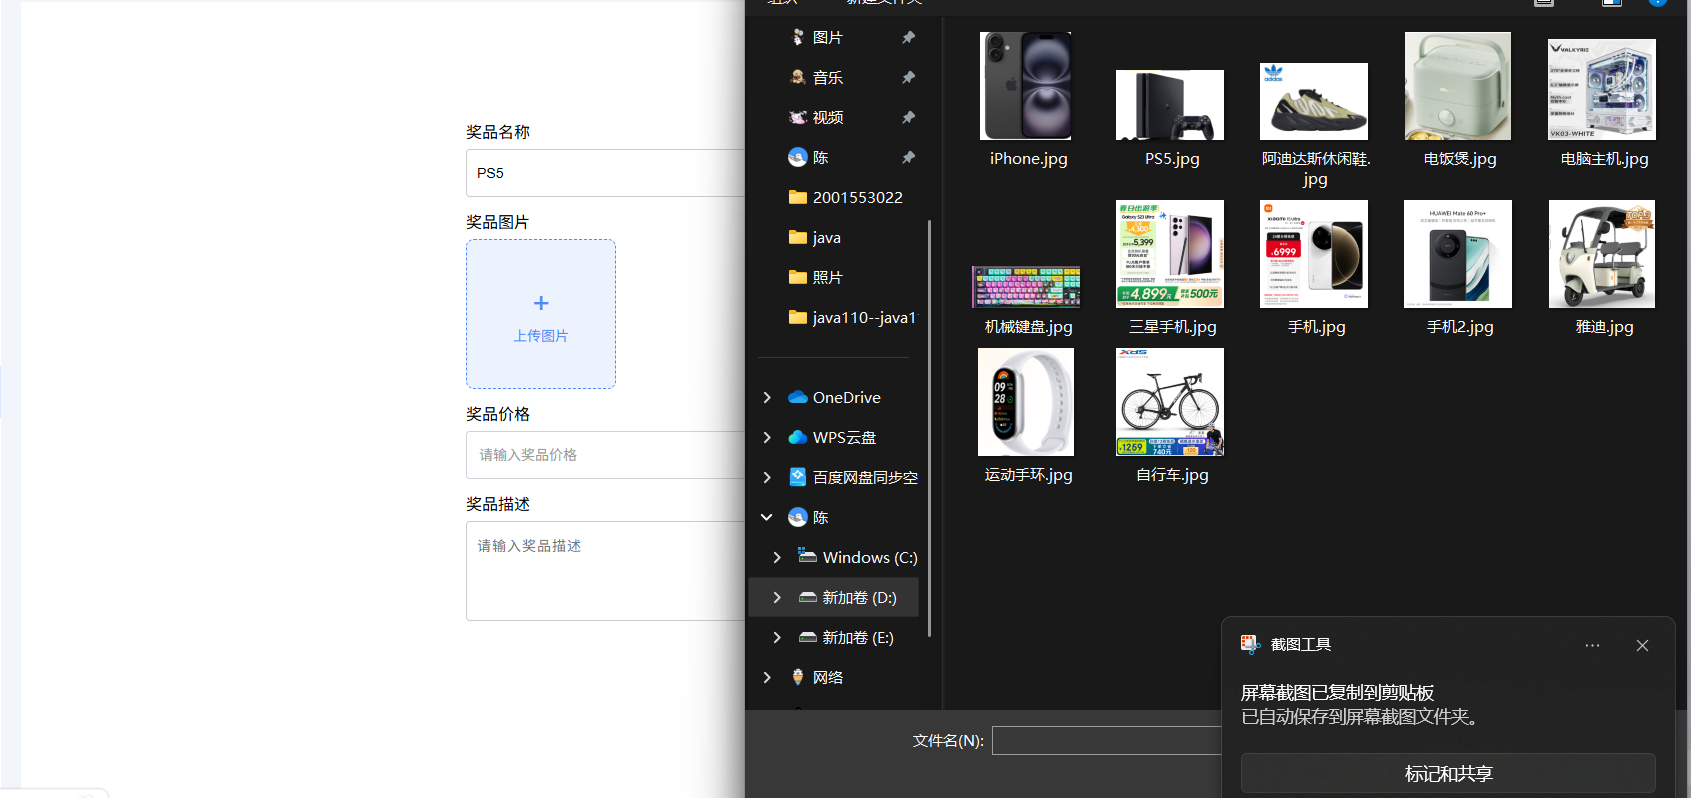Select the 电饭煲.jpg thumbnail
This screenshot has height=798, width=1691.
[x=1458, y=86]
